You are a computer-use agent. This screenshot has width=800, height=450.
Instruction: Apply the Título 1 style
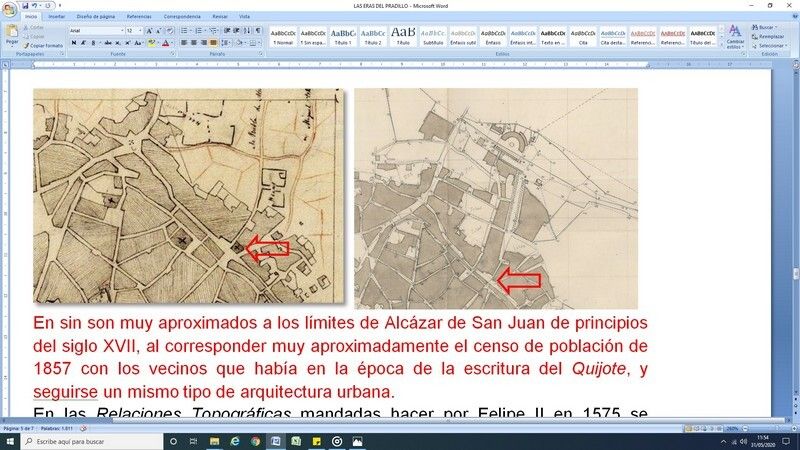(x=343, y=36)
